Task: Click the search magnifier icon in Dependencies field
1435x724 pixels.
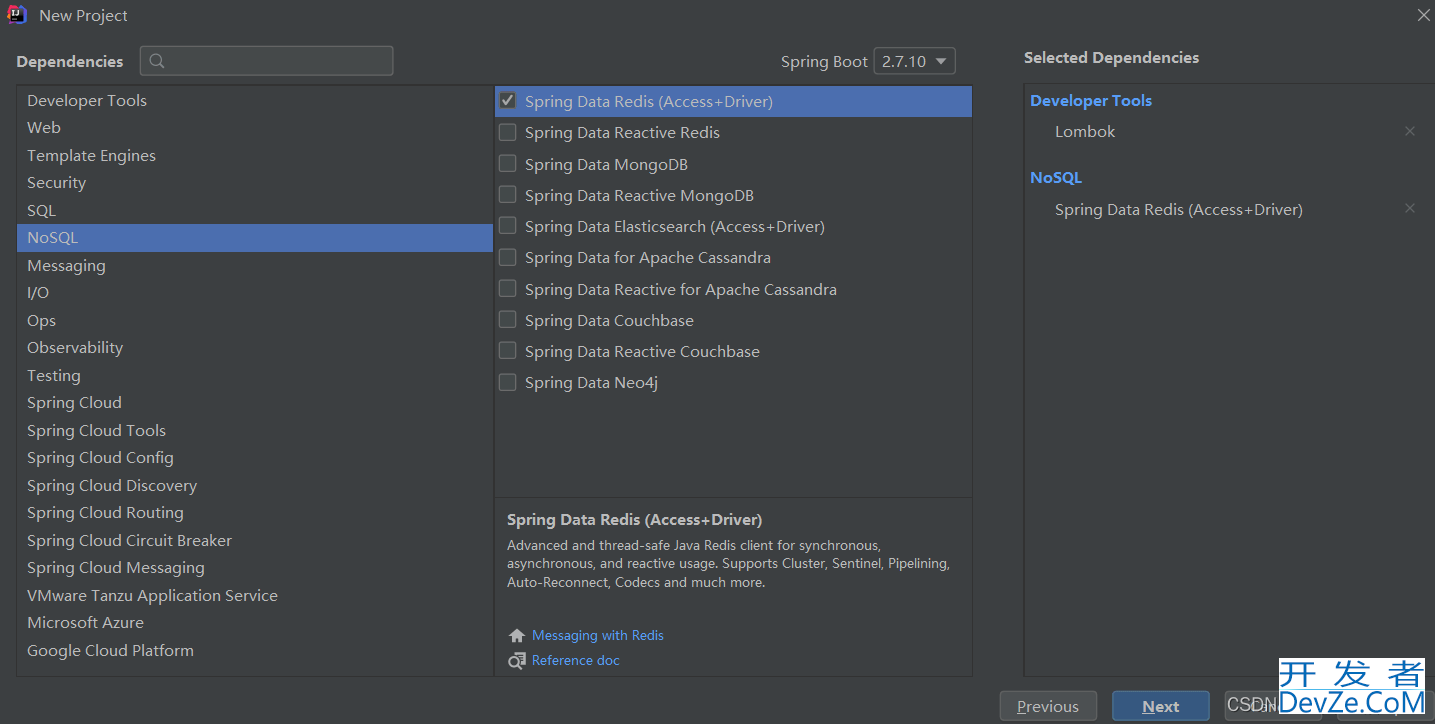Action: point(157,61)
